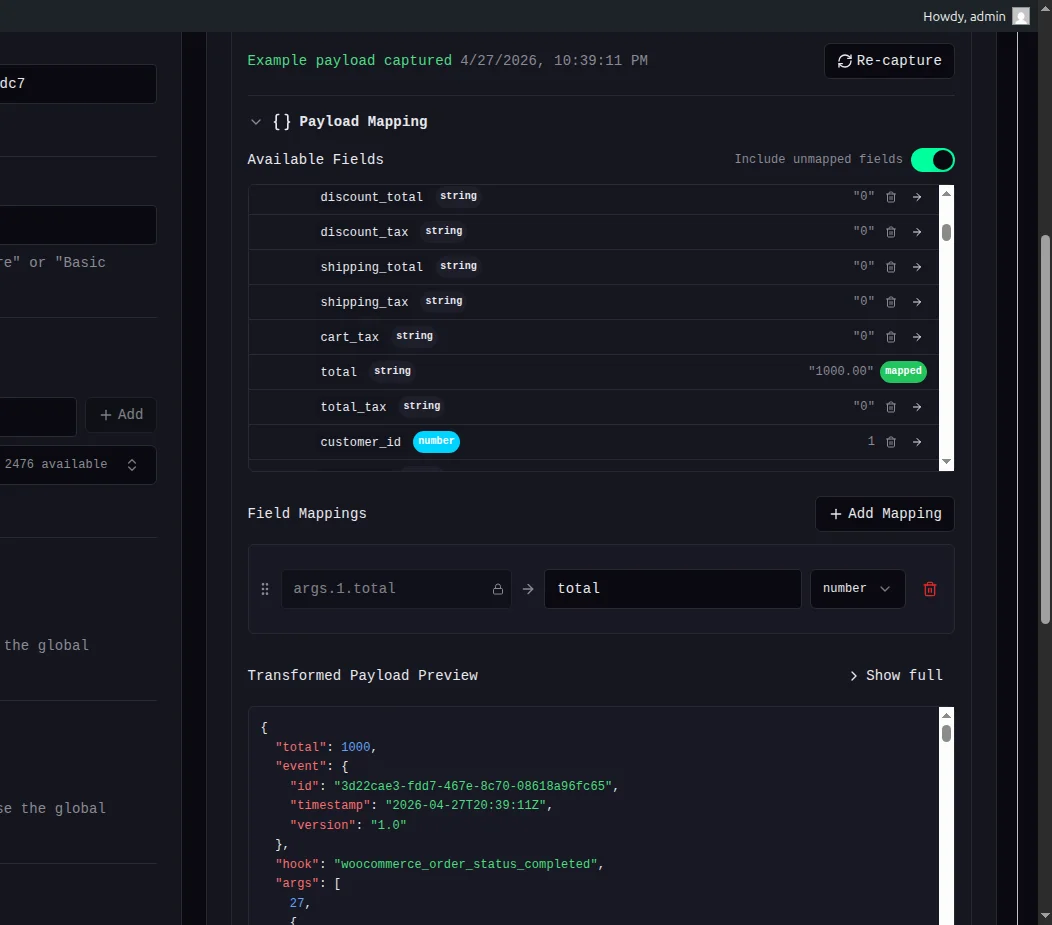
Task: Click the mapped badge on total
Action: 903,372
